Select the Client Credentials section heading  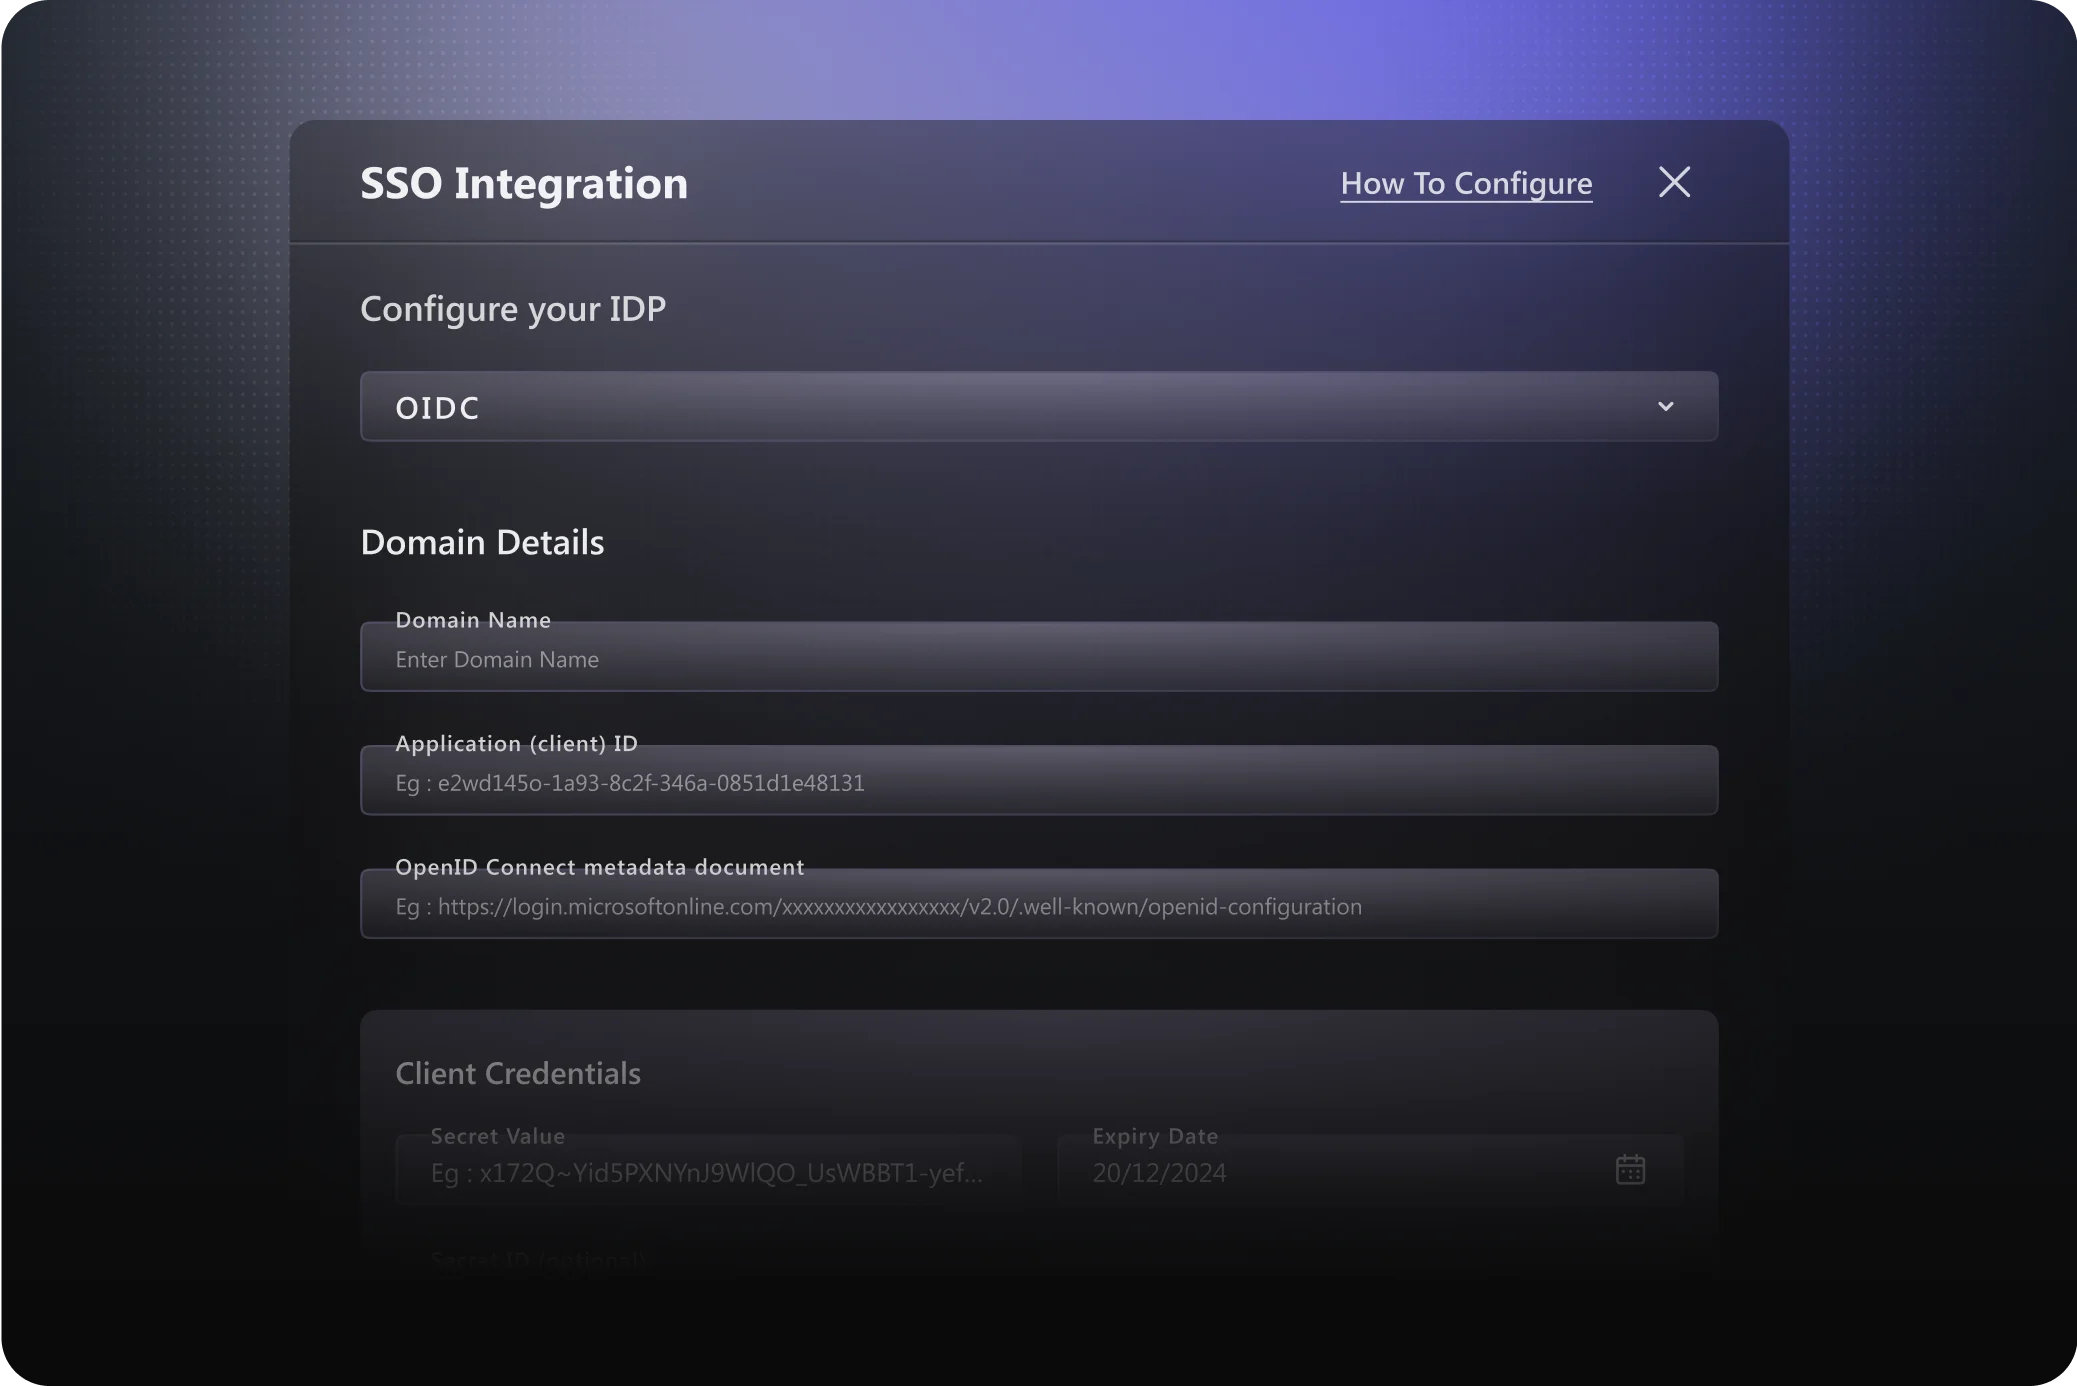(517, 1074)
